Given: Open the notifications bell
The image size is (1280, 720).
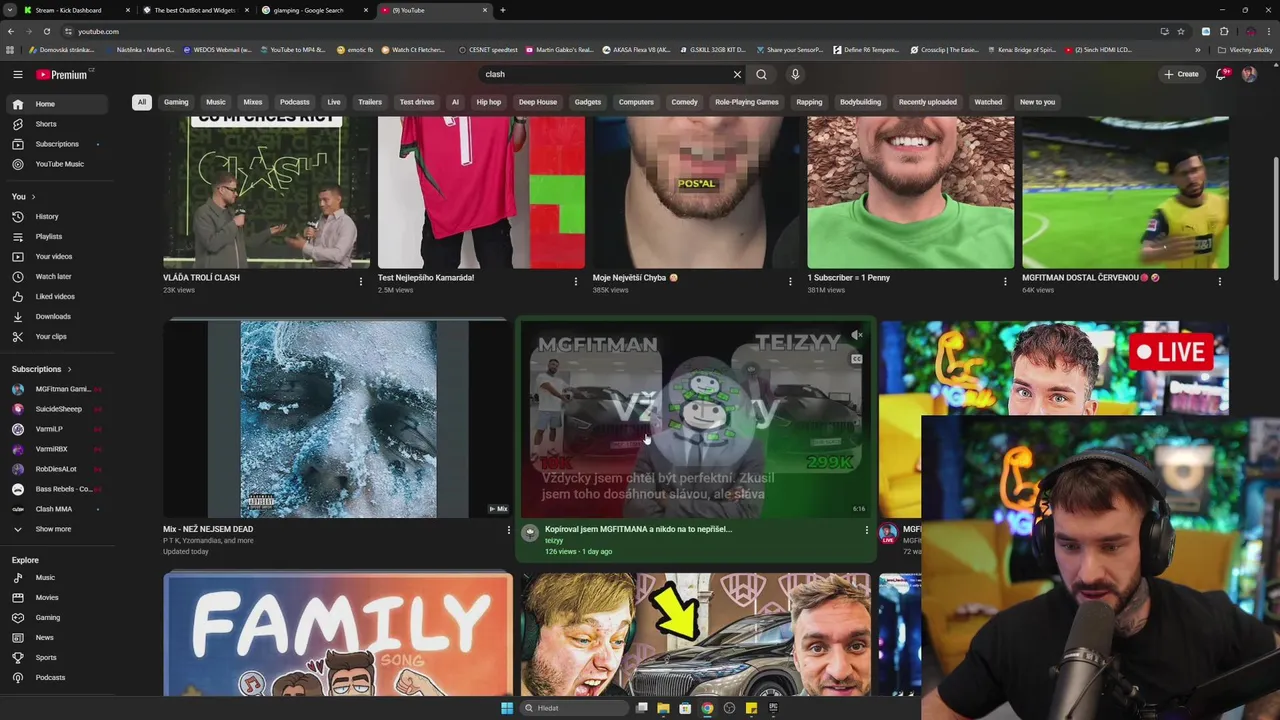Looking at the screenshot, I should 1221,74.
